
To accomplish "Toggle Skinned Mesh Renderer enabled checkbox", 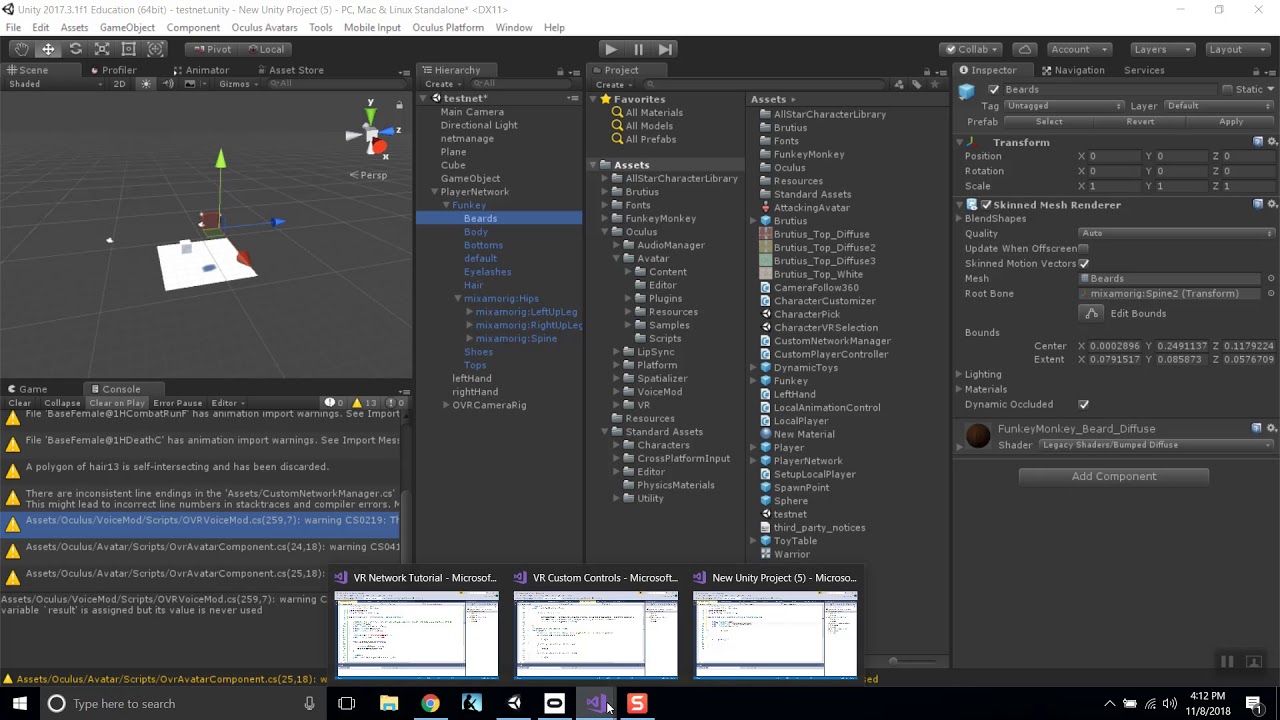I will (986, 205).
